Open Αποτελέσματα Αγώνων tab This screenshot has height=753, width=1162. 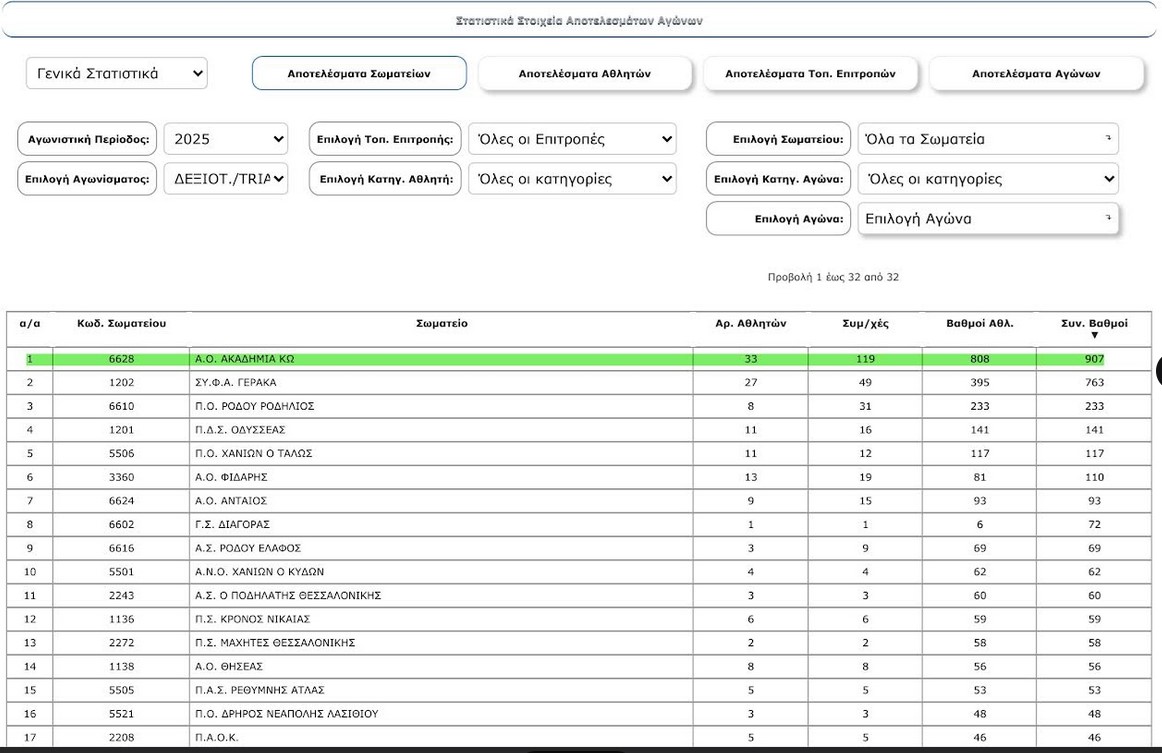(1035, 73)
